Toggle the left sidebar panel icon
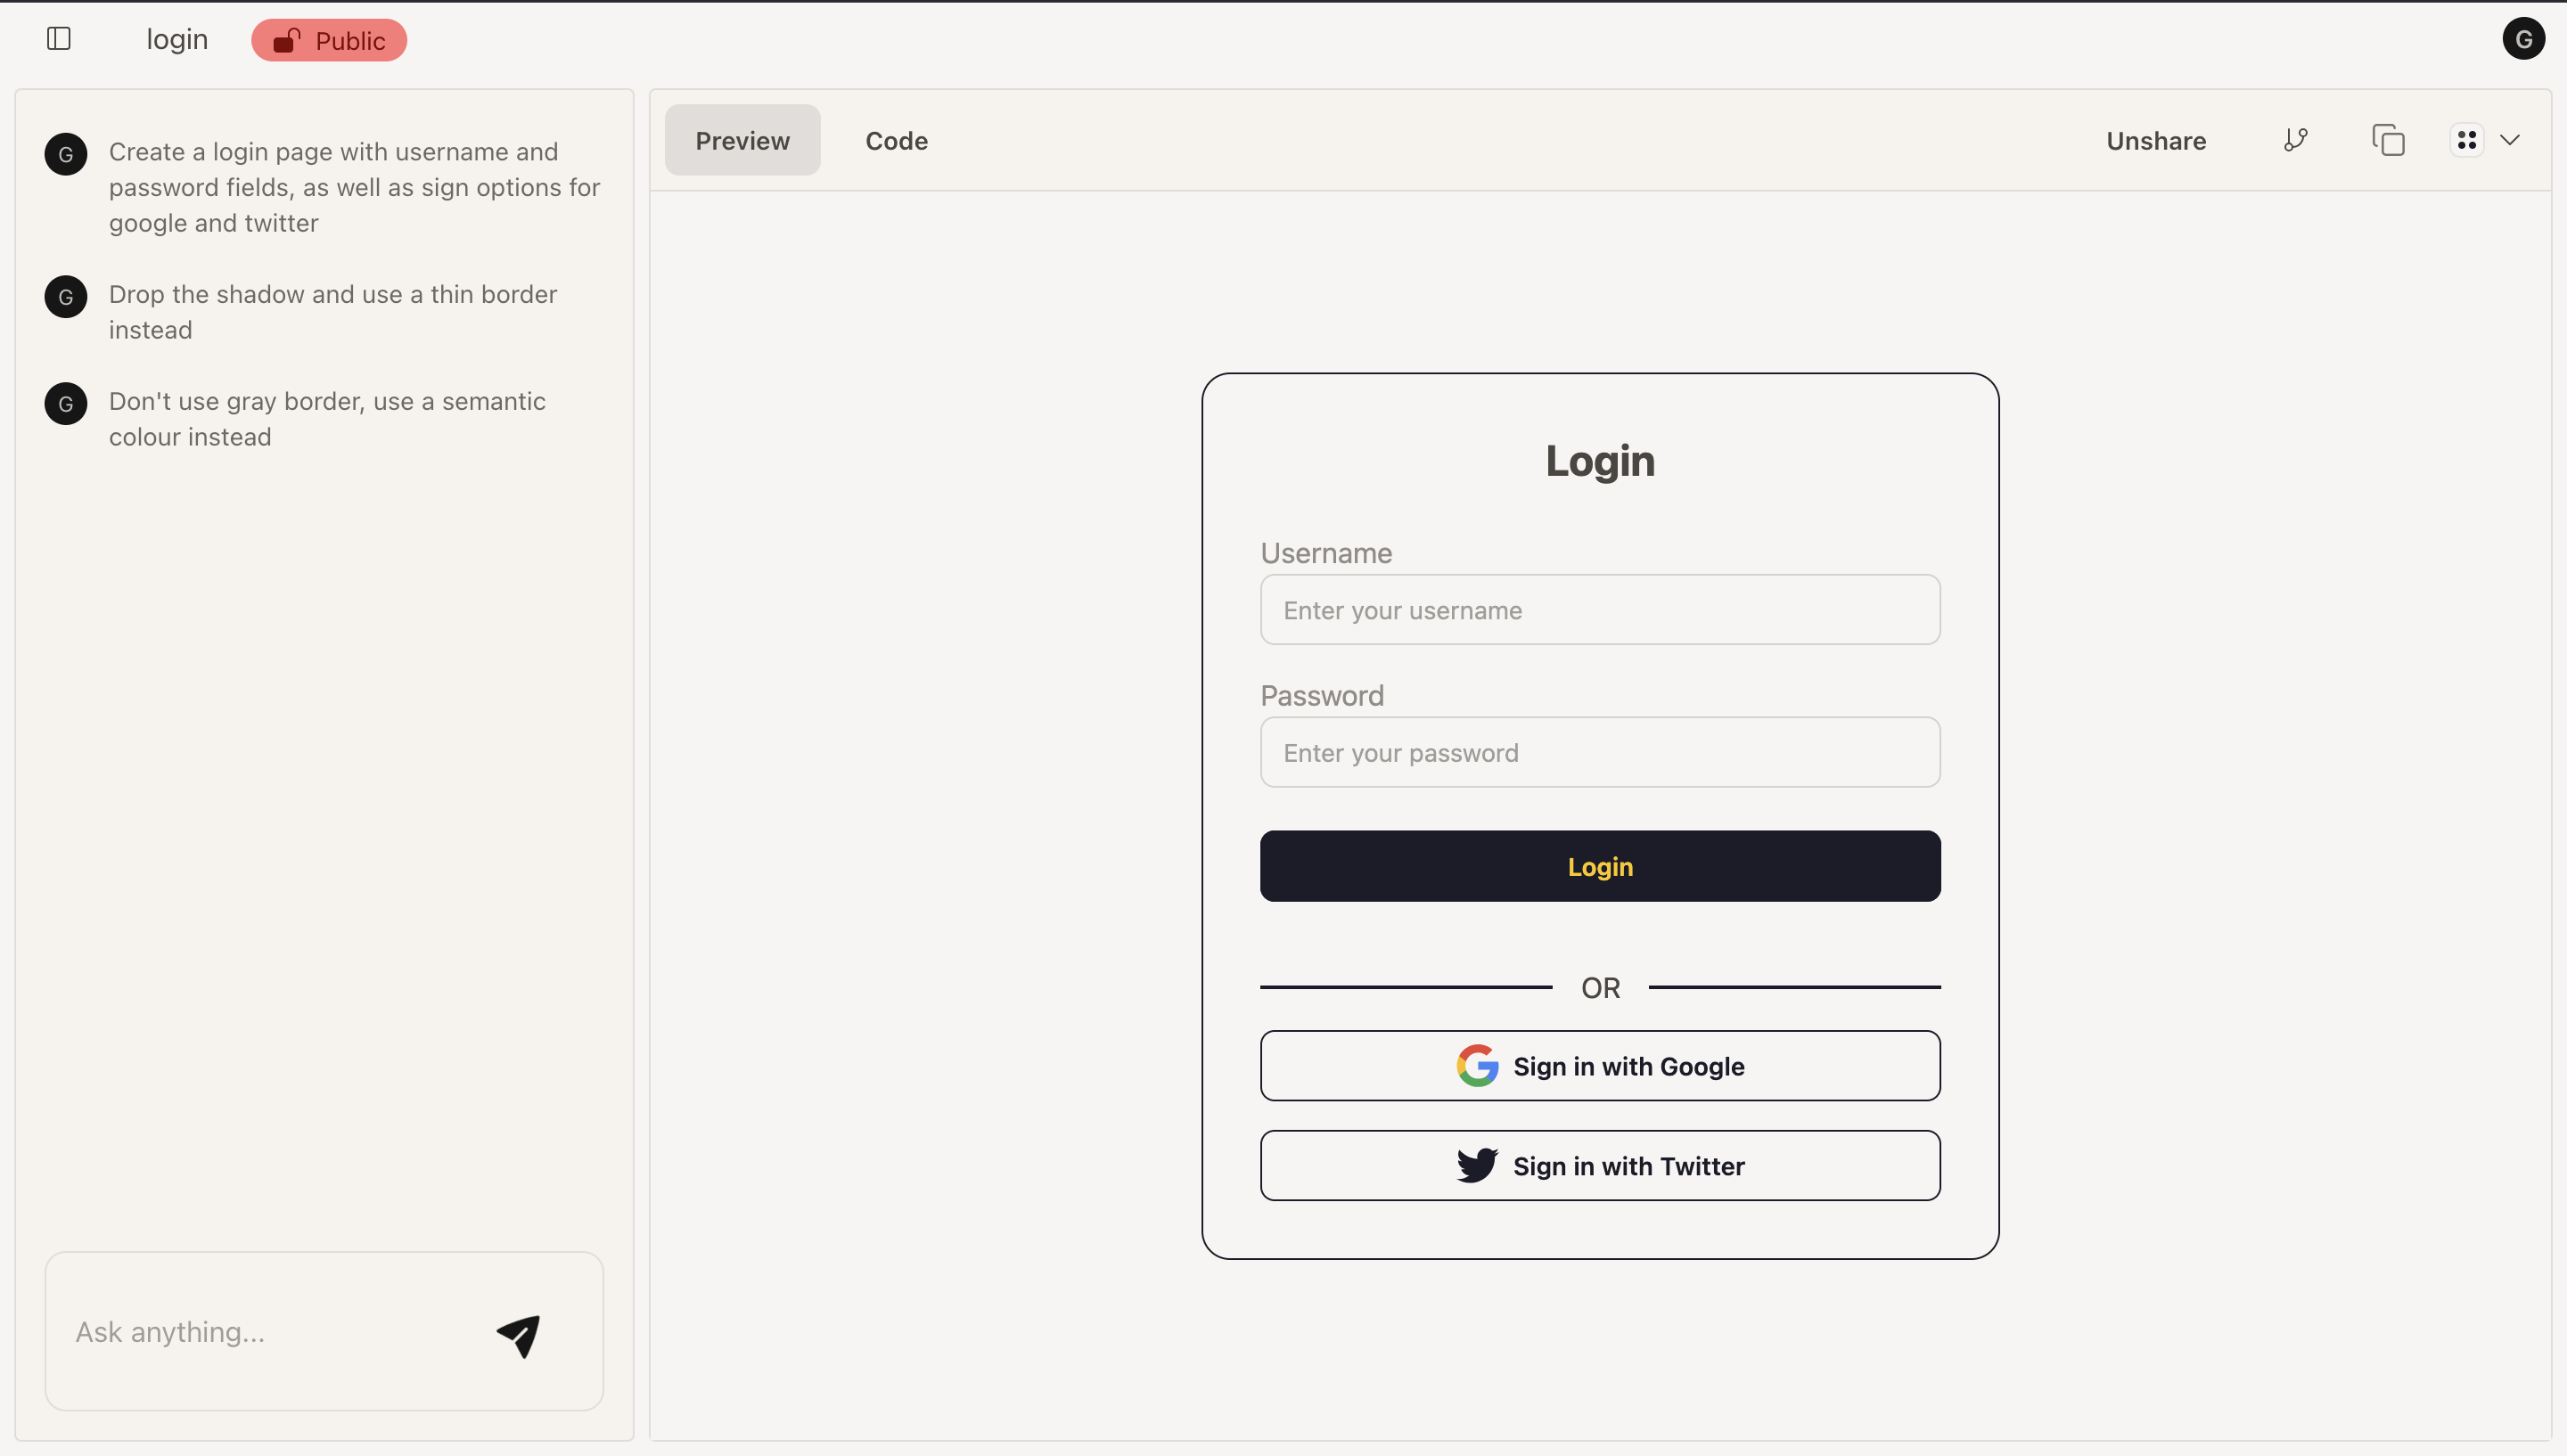This screenshot has width=2567, height=1456. [58, 38]
